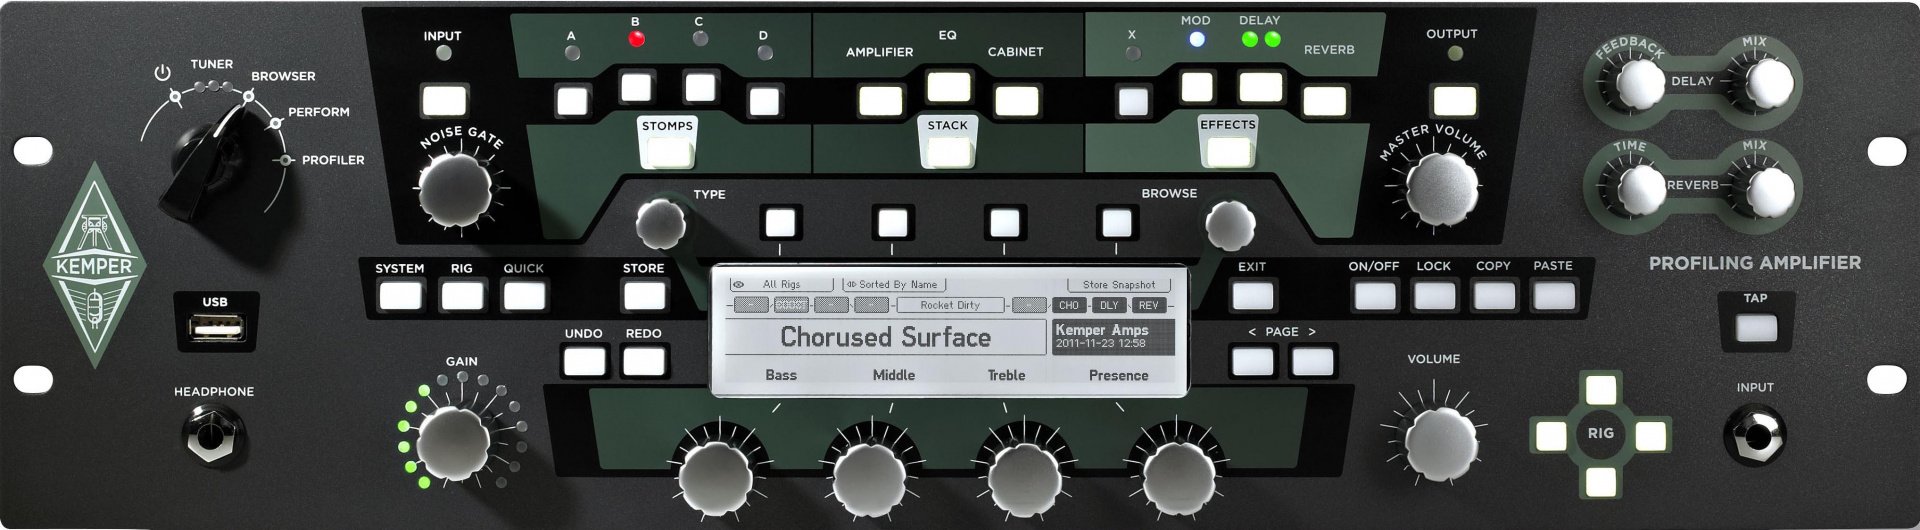Click the COPY button
The width and height of the screenshot is (1920, 530).
pyautogui.click(x=1494, y=295)
